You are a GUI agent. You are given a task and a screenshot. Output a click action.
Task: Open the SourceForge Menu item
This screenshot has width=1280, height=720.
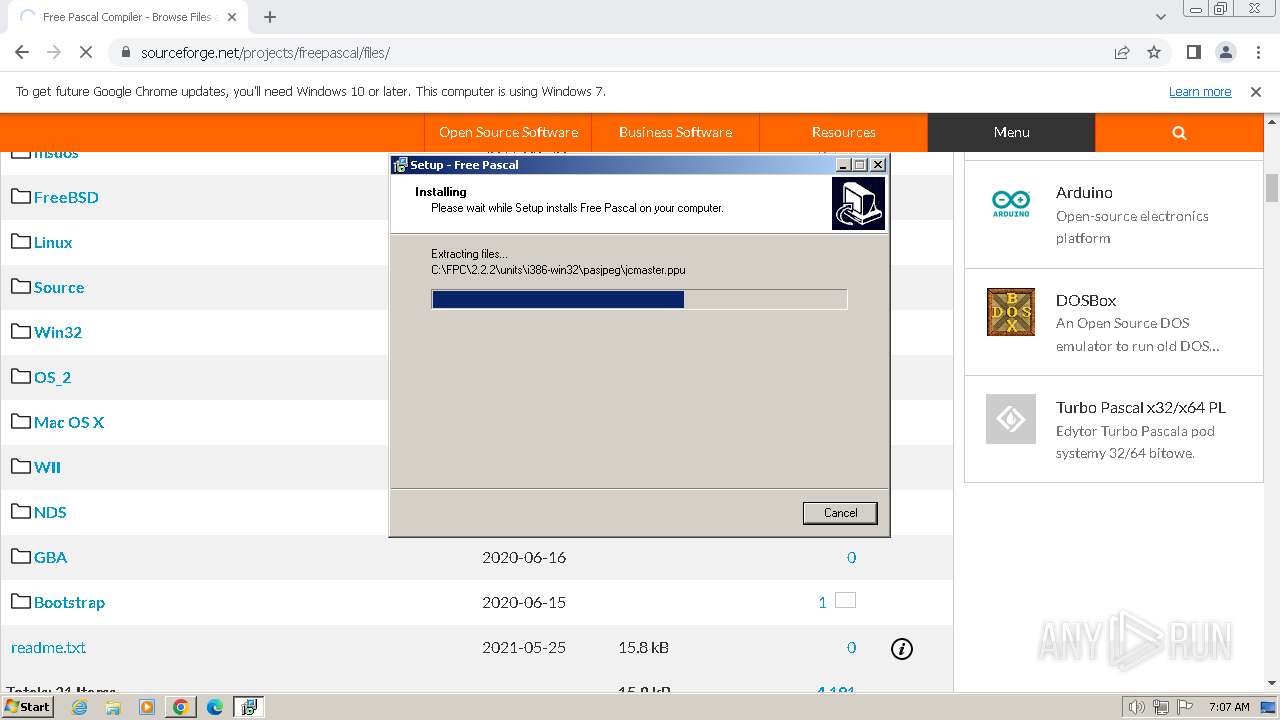coord(1011,132)
